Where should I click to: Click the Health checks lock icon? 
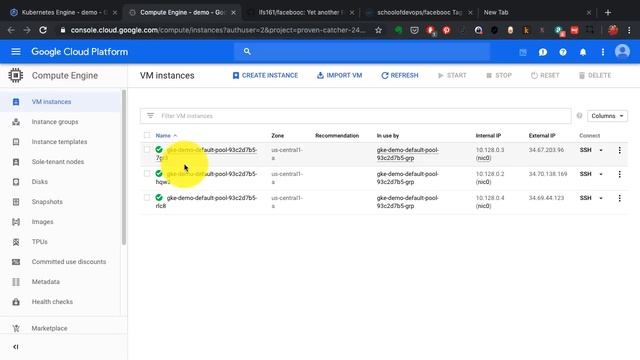pyautogui.click(x=16, y=302)
